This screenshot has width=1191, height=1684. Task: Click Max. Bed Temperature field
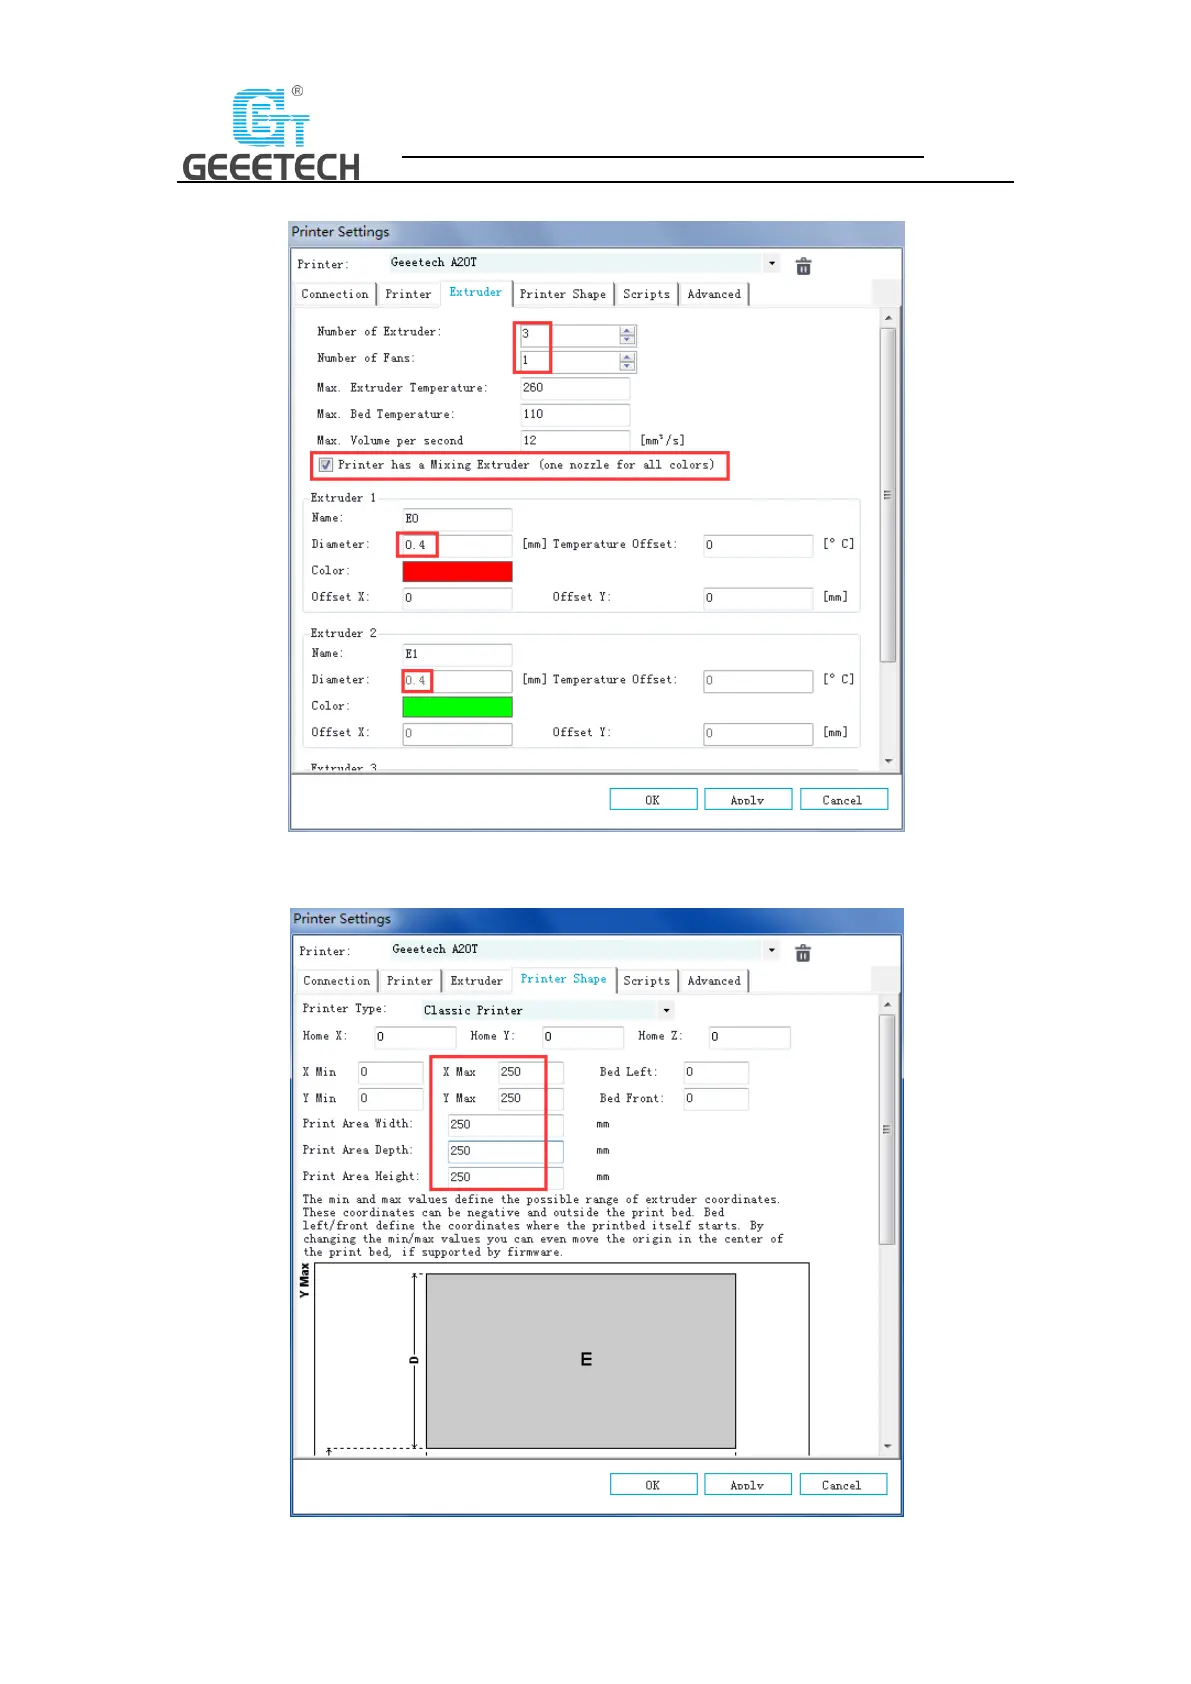[x=575, y=414]
